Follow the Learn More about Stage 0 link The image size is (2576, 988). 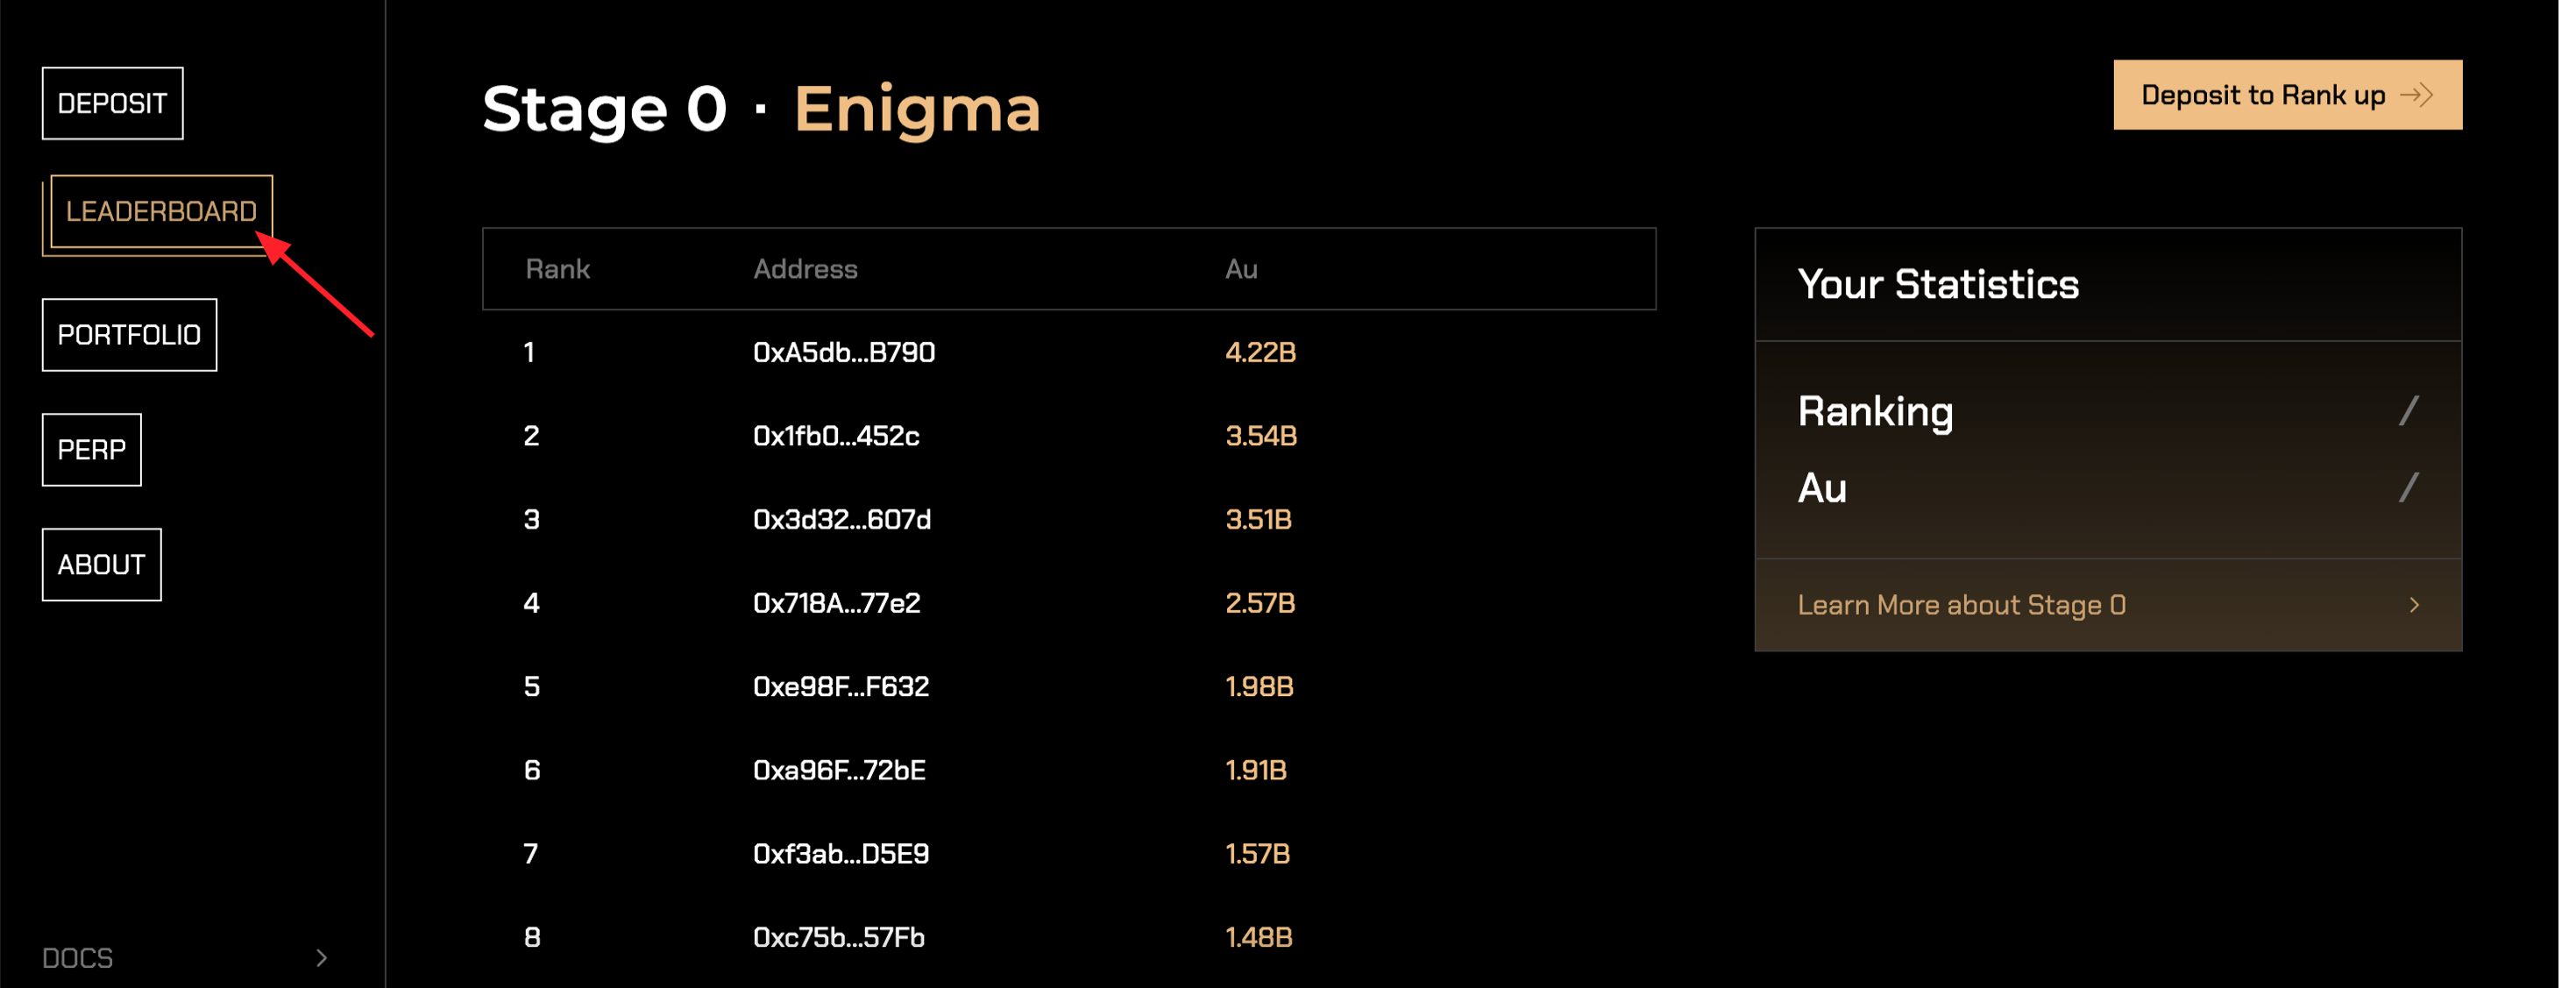point(1961,605)
